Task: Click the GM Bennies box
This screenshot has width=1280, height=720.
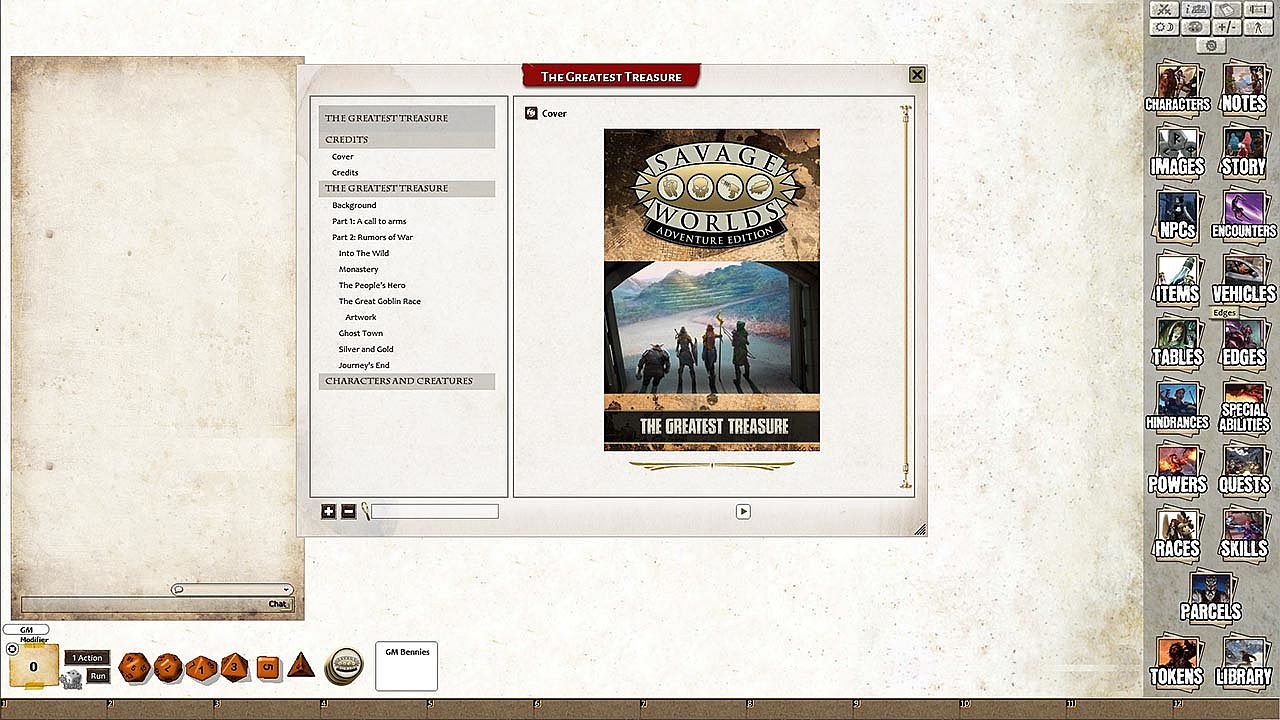Action: click(406, 666)
